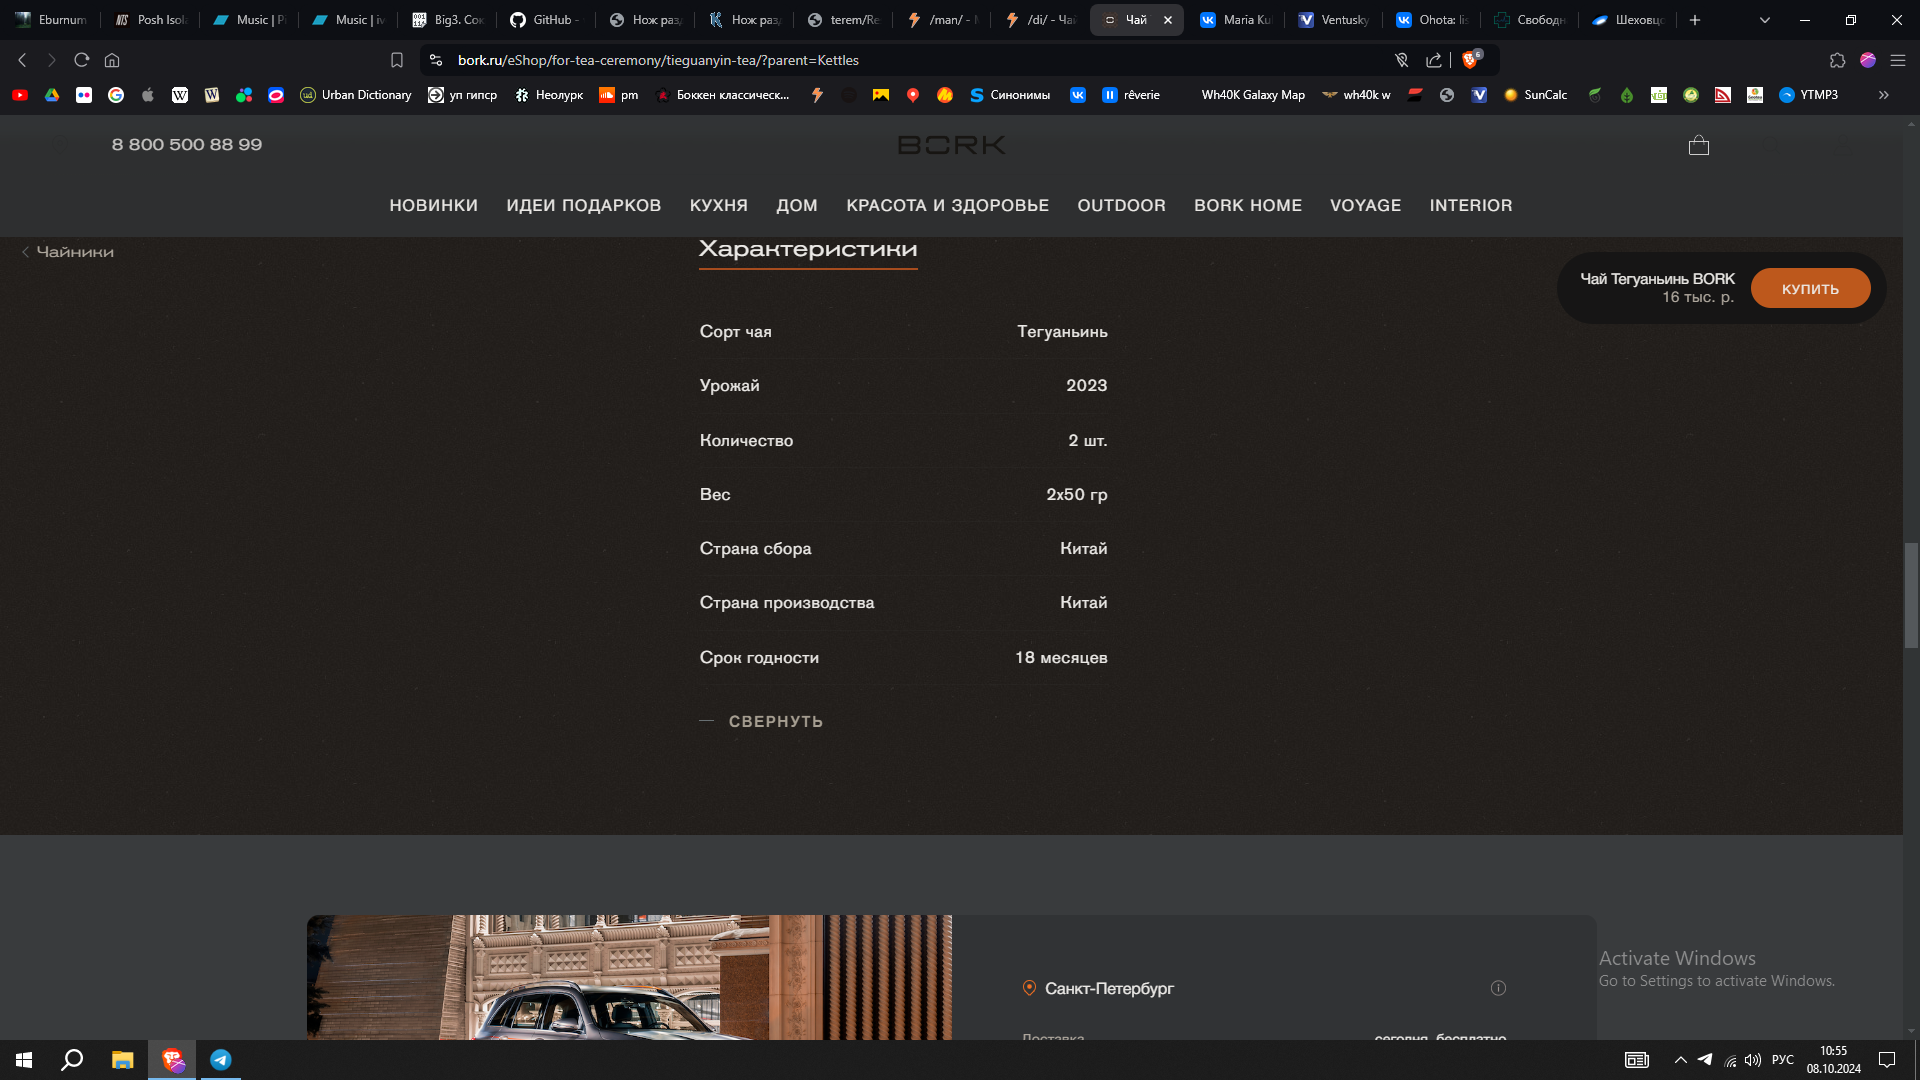1920x1080 pixels.
Task: Click the browser home icon
Action: pos(112,60)
